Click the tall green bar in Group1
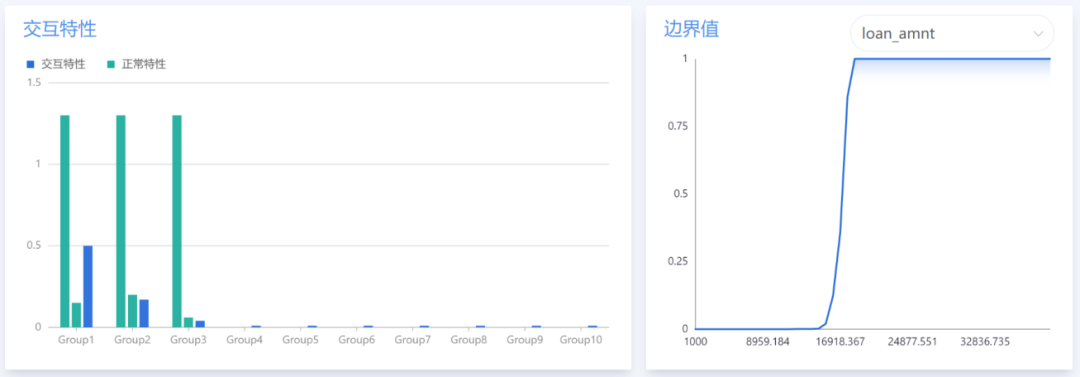1080x377 pixels. (65, 221)
